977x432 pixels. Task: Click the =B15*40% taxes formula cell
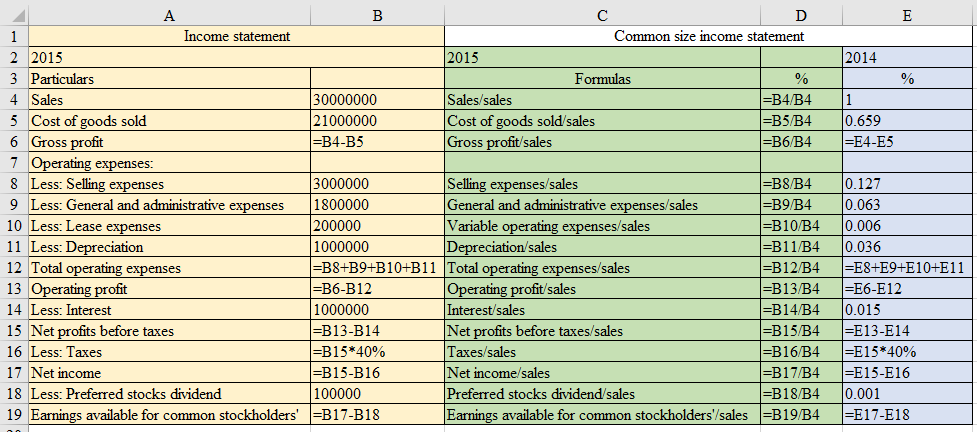(377, 352)
